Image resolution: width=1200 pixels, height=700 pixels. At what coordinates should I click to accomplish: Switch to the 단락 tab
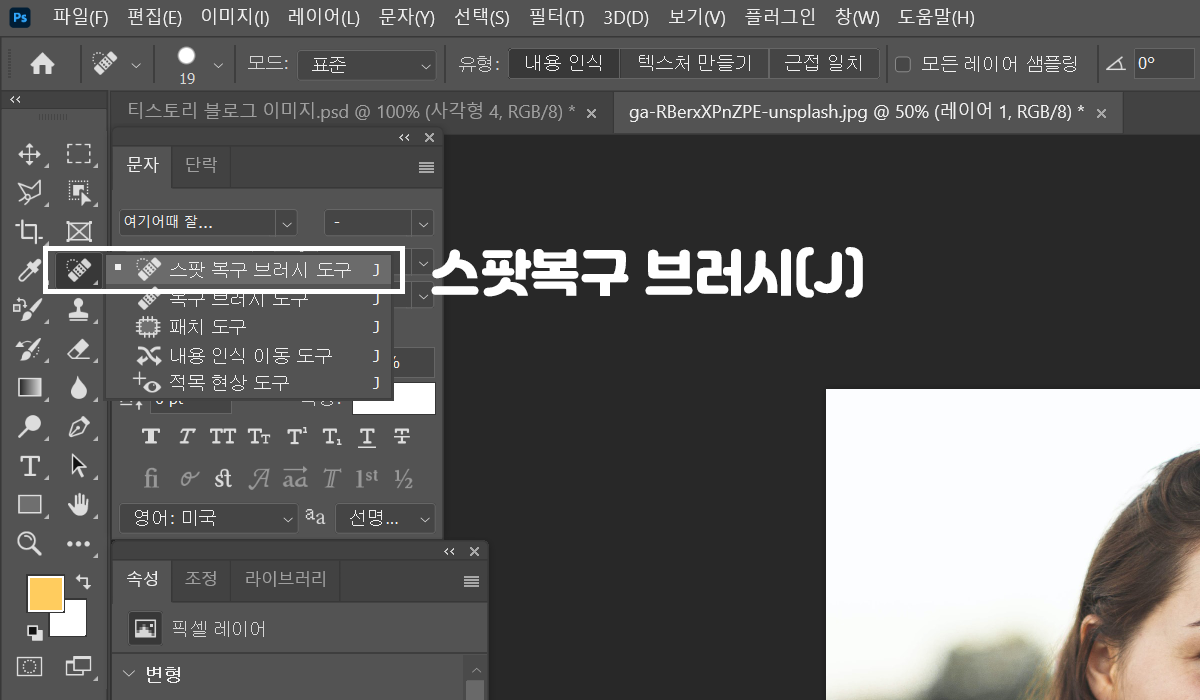click(x=201, y=166)
